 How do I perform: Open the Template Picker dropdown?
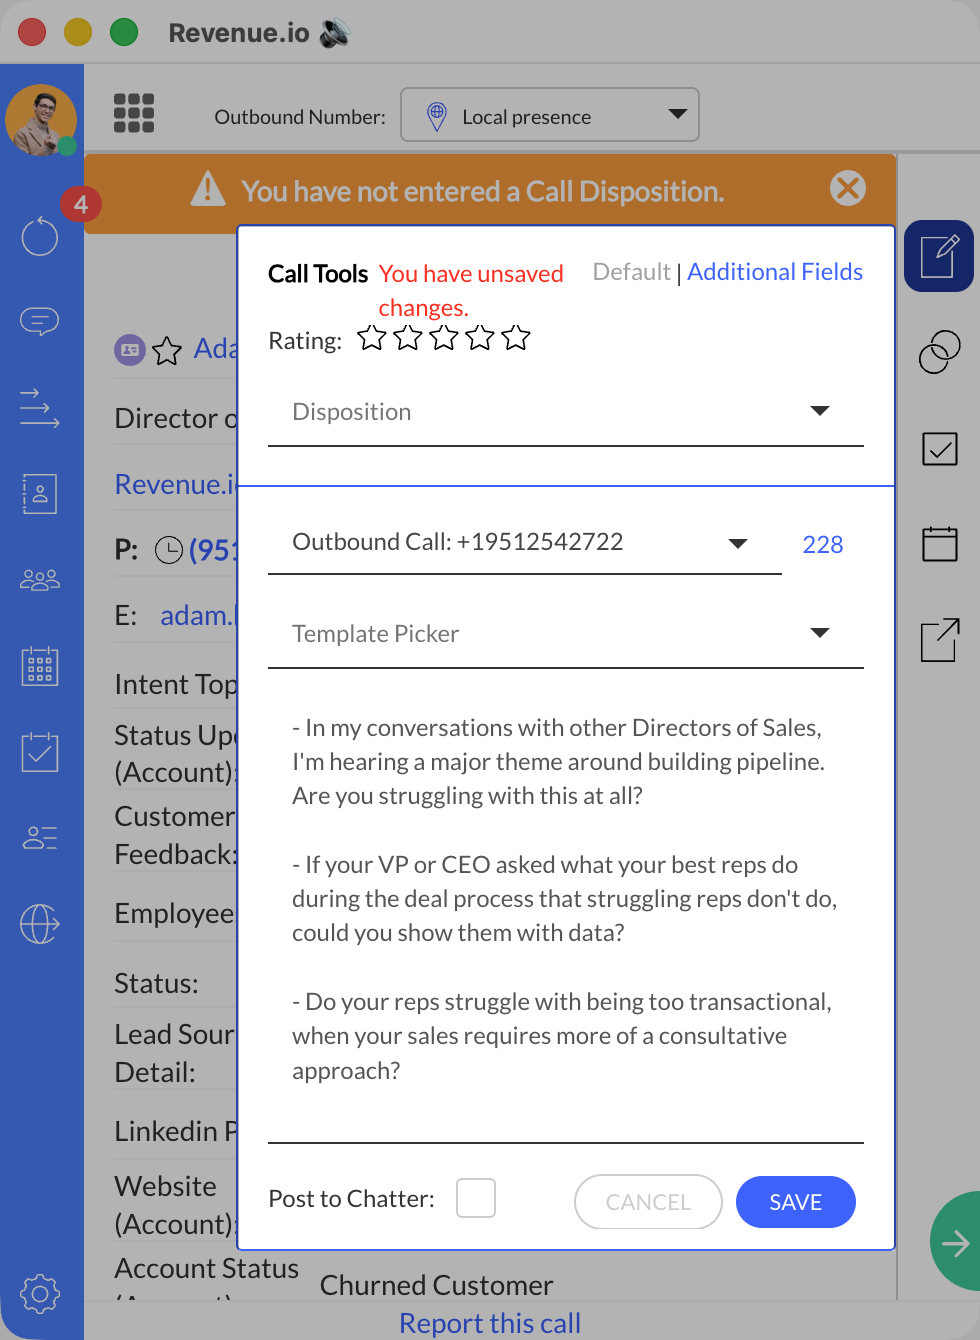click(820, 632)
